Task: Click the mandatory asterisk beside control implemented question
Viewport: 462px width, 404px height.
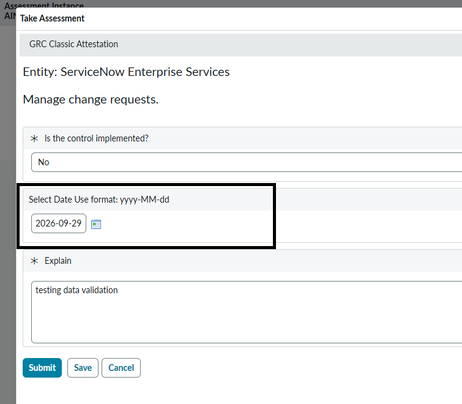Action: tap(34, 138)
